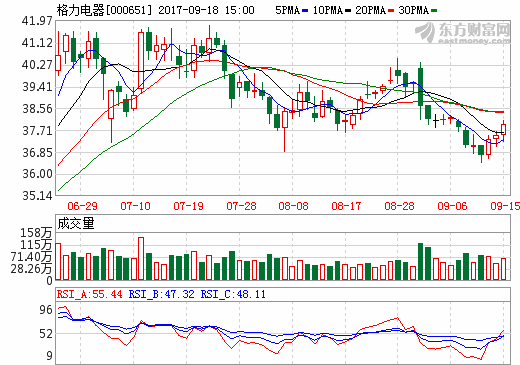This screenshot has width=520, height=365.
Task: Click the 41.12 price axis label
Action: tap(37, 43)
